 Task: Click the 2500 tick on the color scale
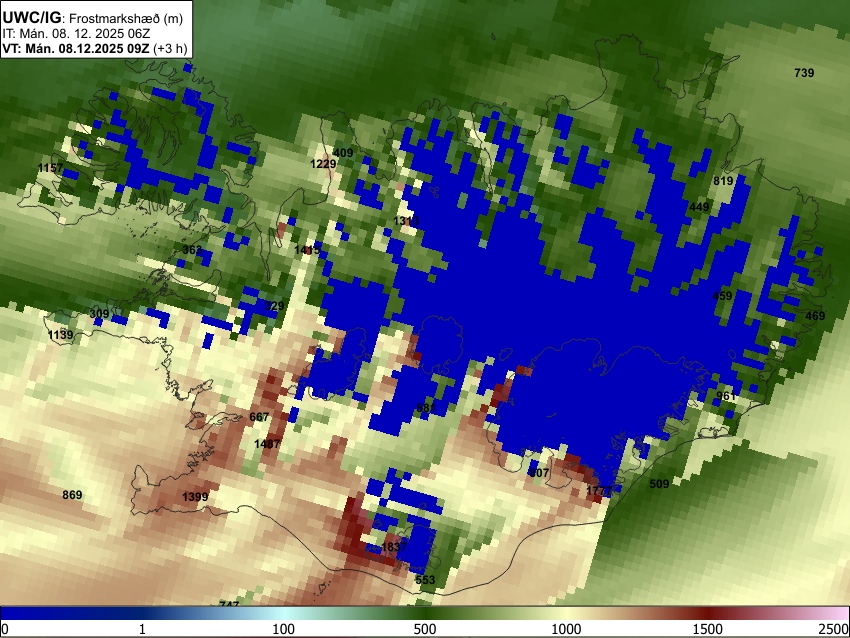[834, 629]
